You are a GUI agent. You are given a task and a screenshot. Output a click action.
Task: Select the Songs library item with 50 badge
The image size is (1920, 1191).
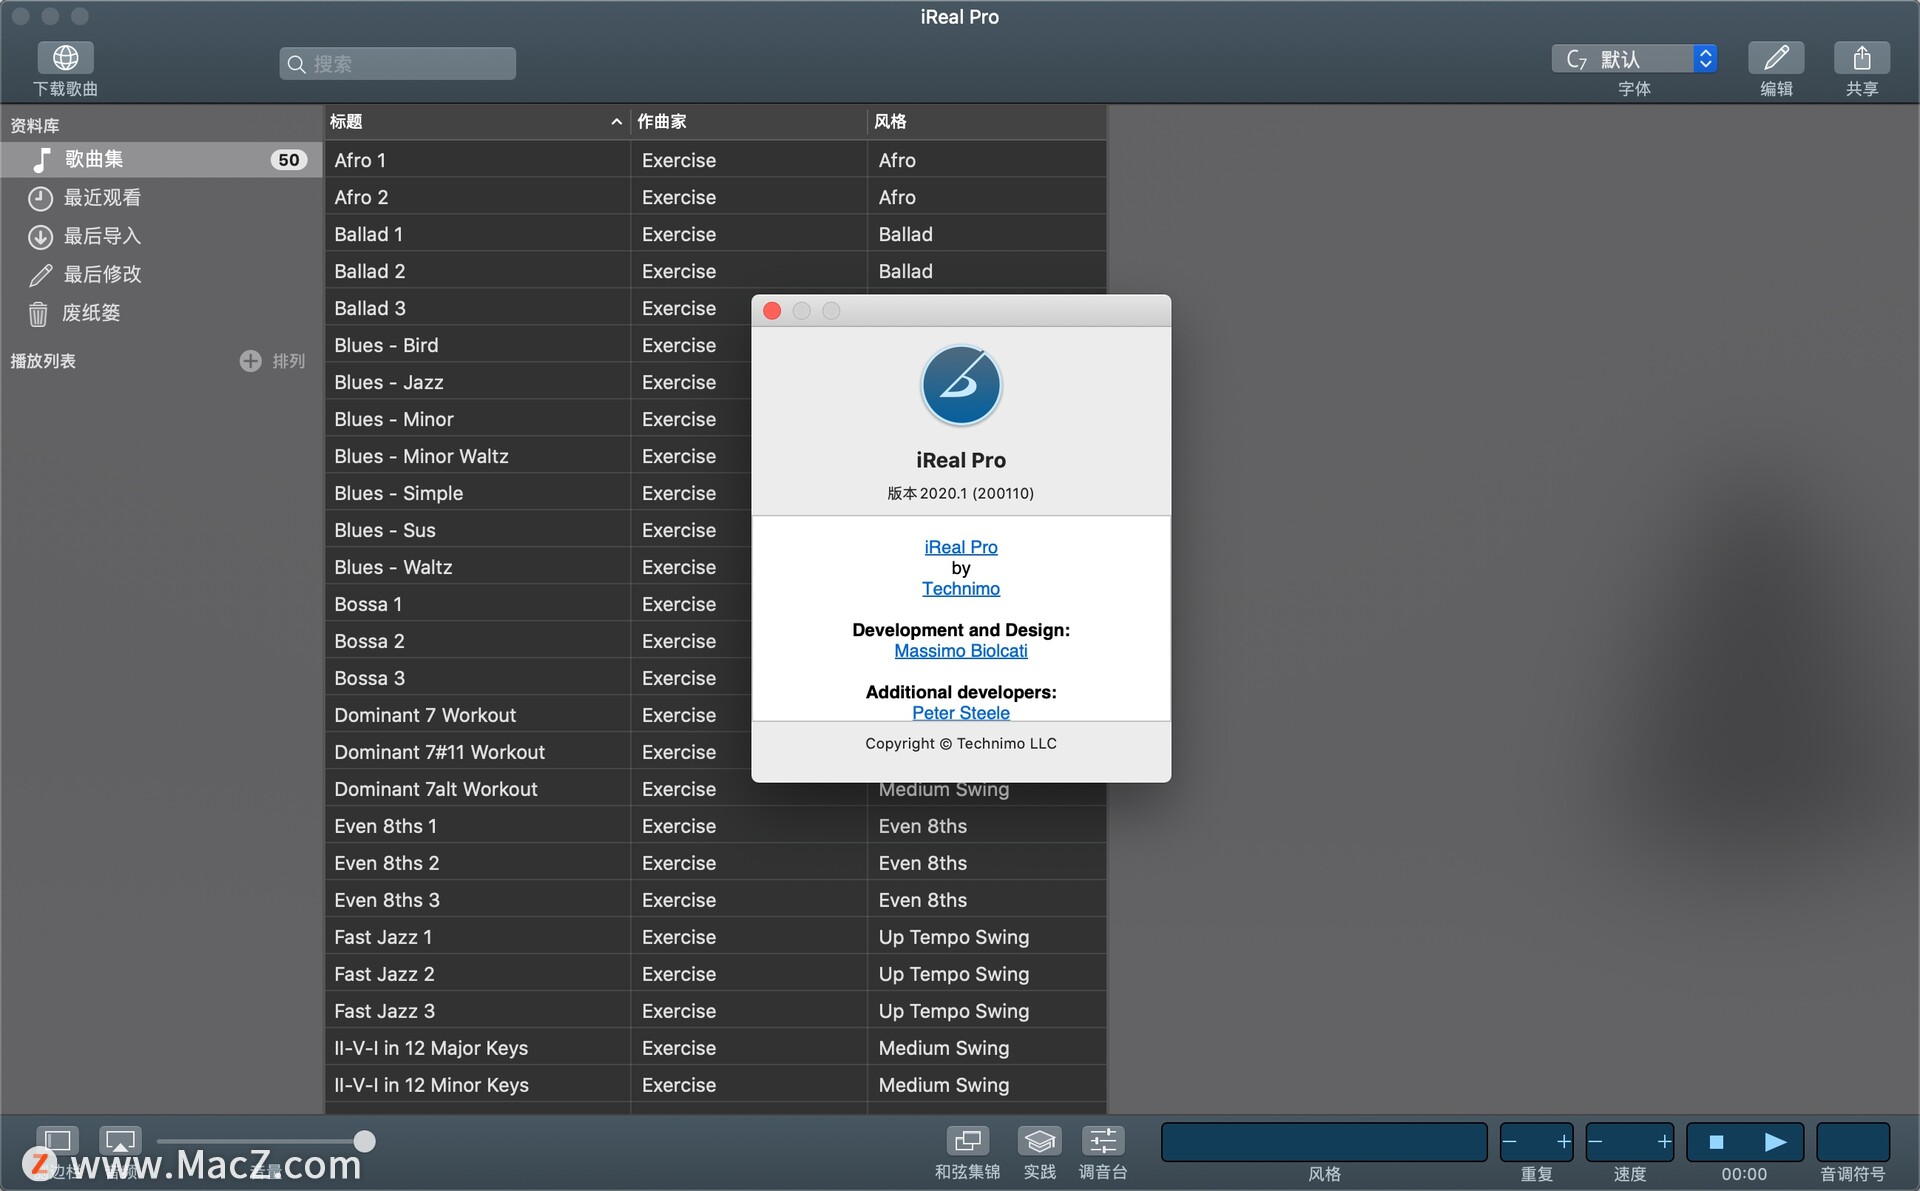click(x=161, y=159)
